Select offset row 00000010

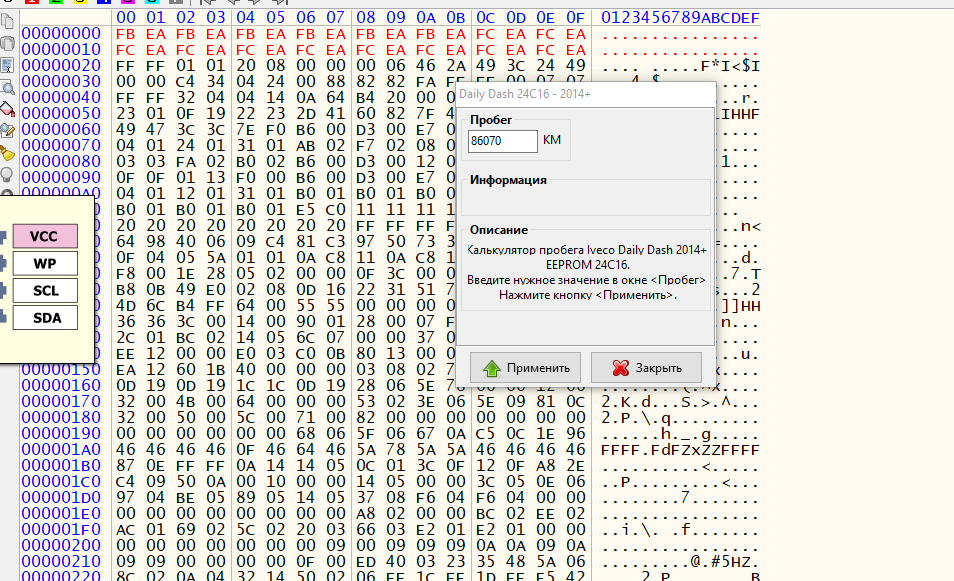coord(61,49)
